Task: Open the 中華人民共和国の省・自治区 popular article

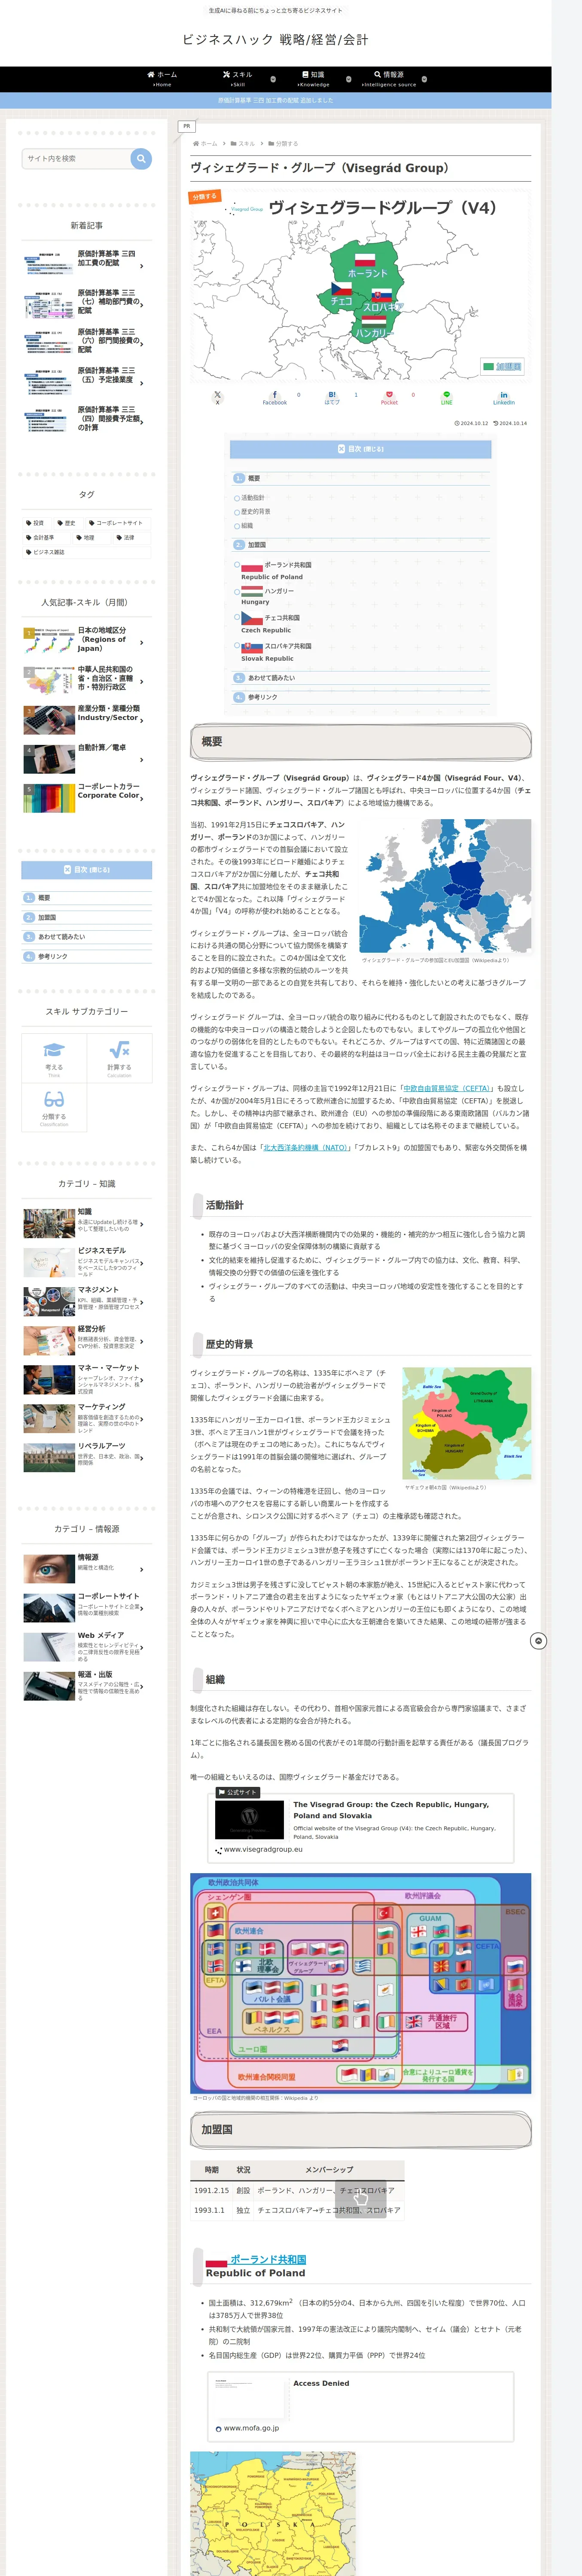Action: coord(87,679)
